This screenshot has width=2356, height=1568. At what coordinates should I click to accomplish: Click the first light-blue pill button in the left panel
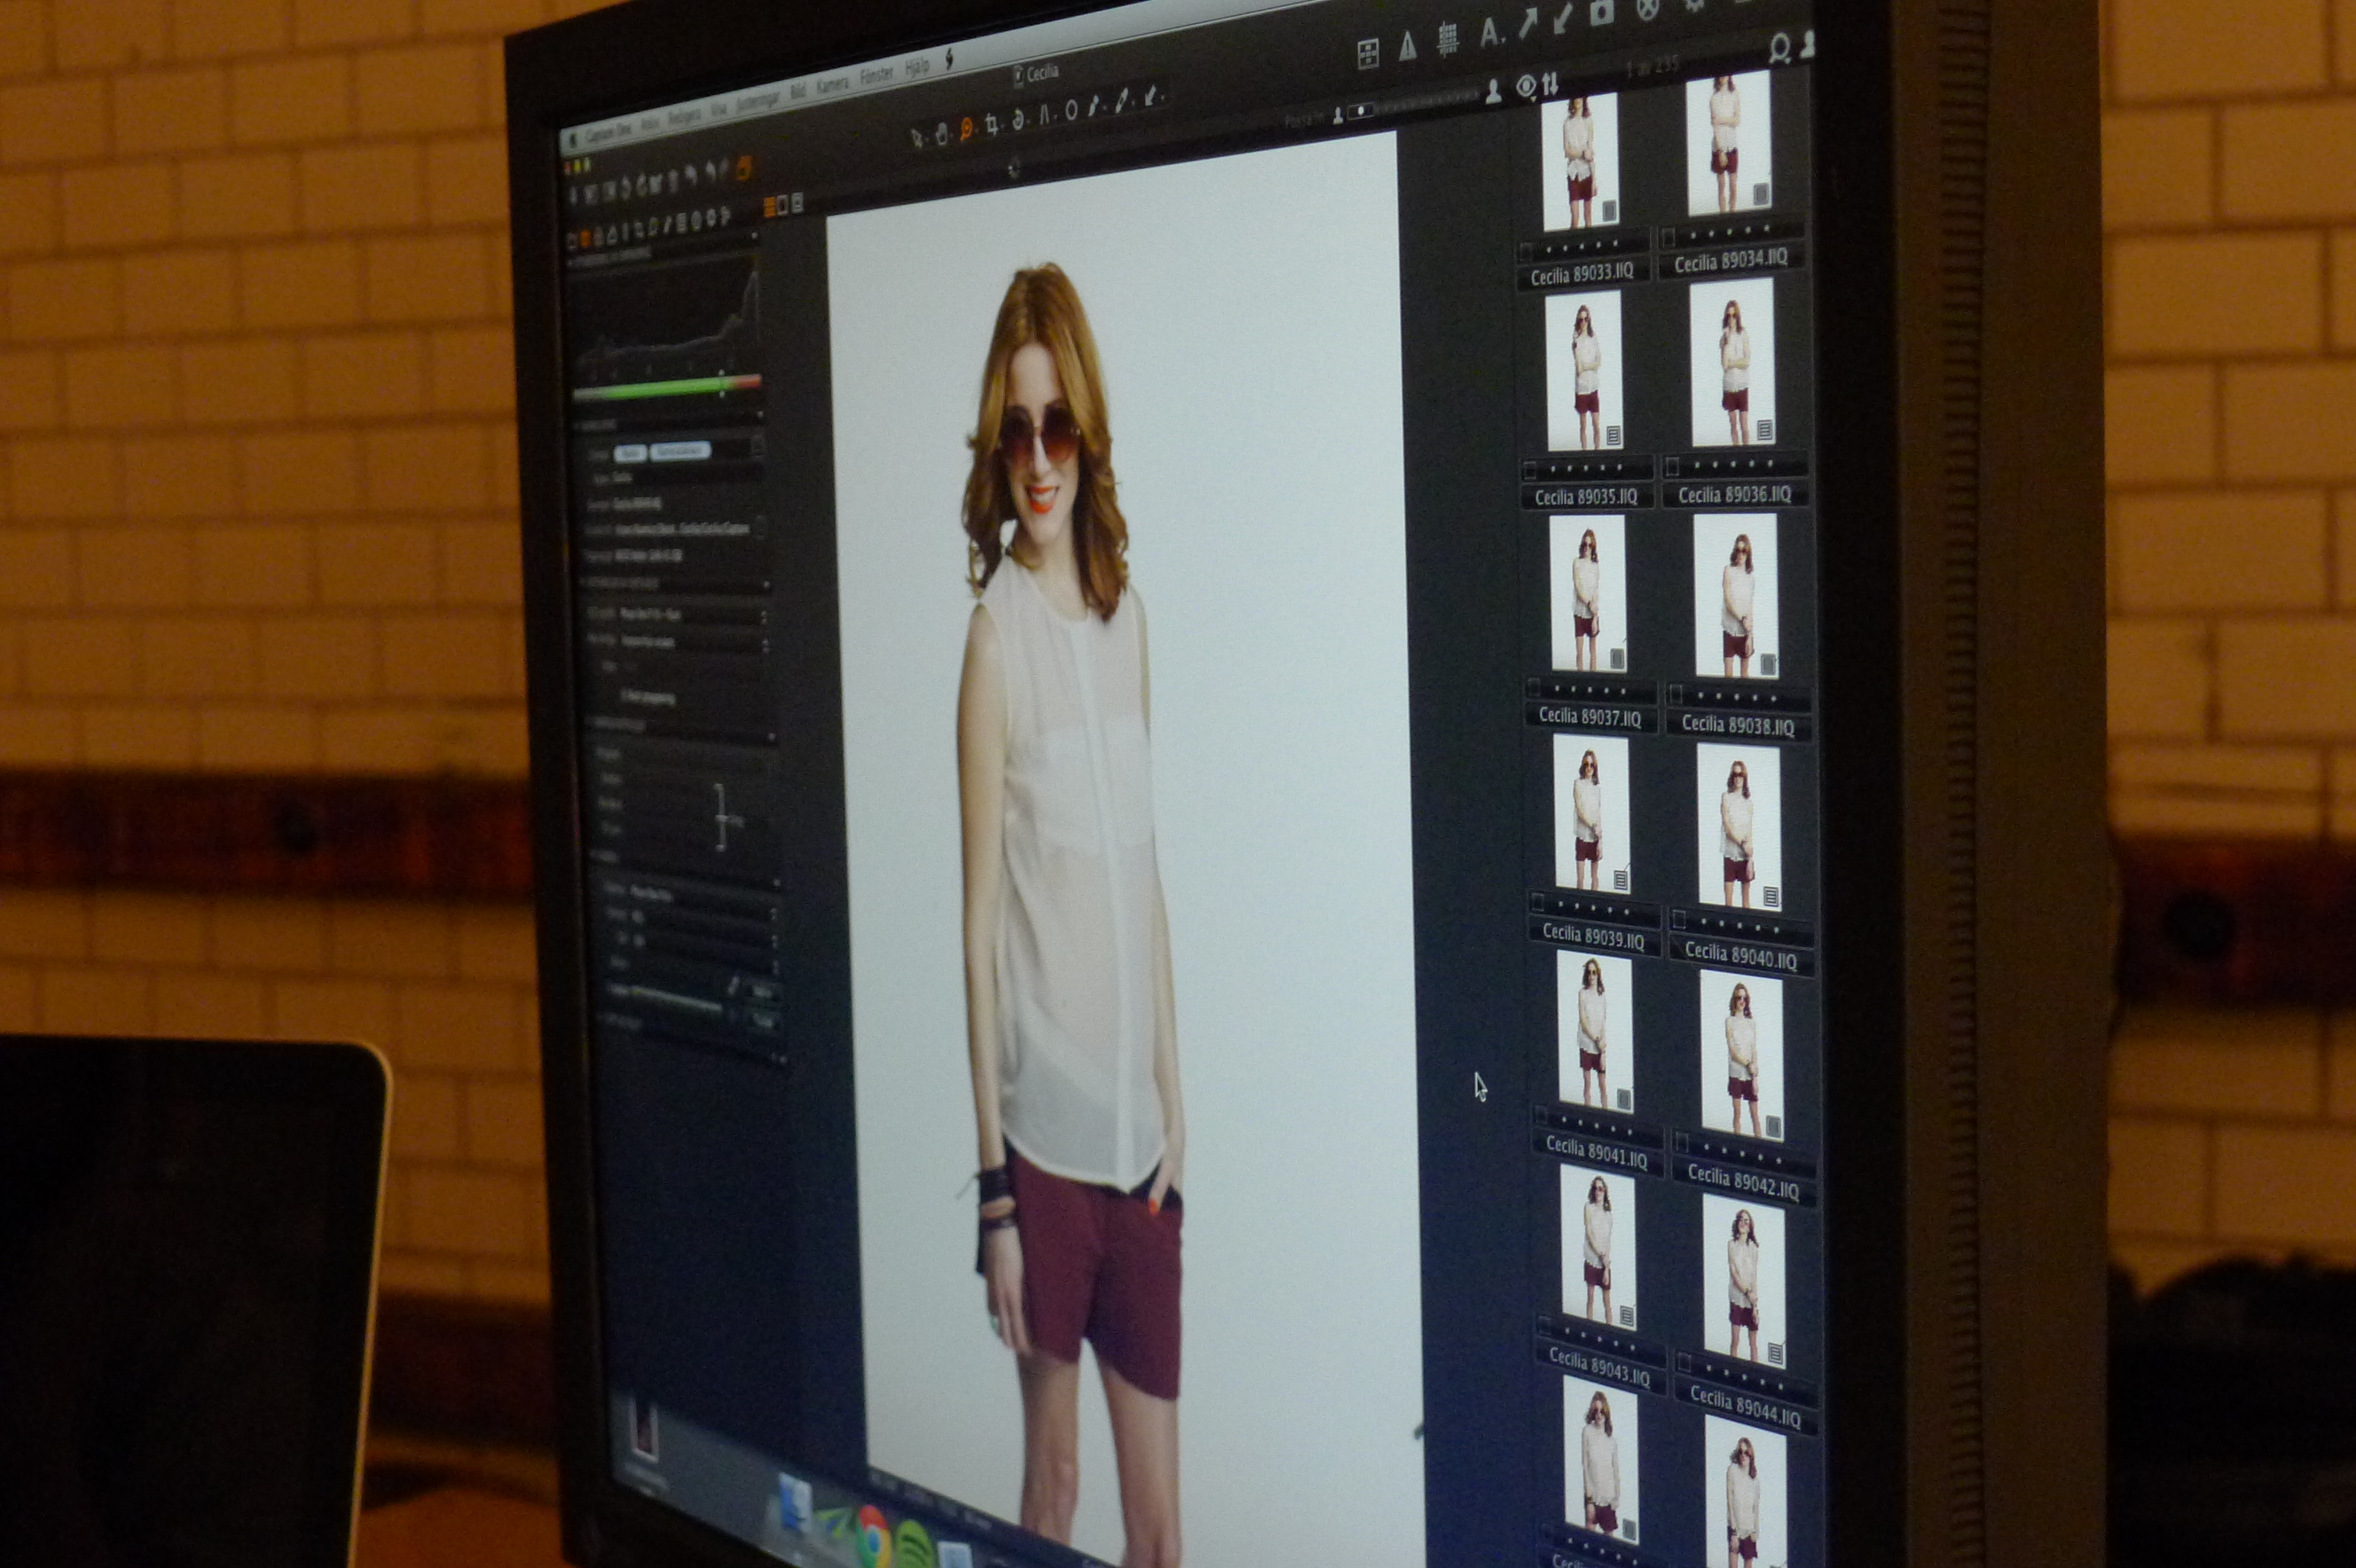tap(631, 454)
